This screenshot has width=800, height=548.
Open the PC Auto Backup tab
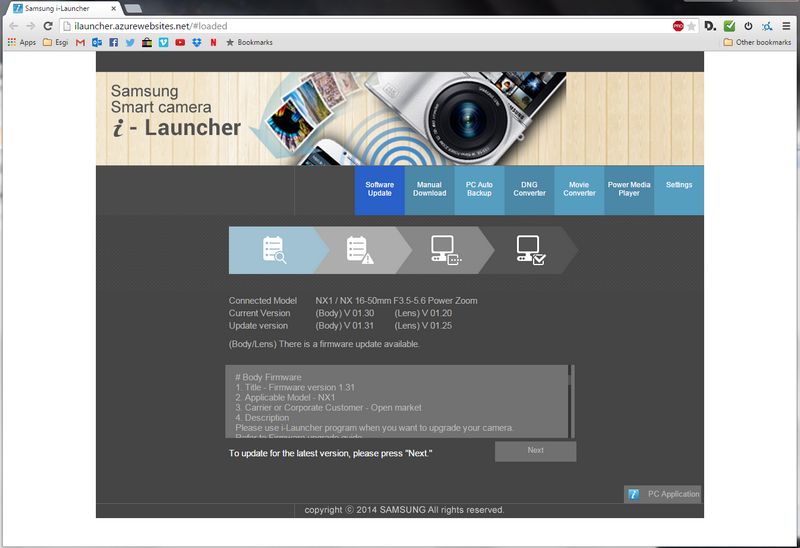(x=479, y=189)
